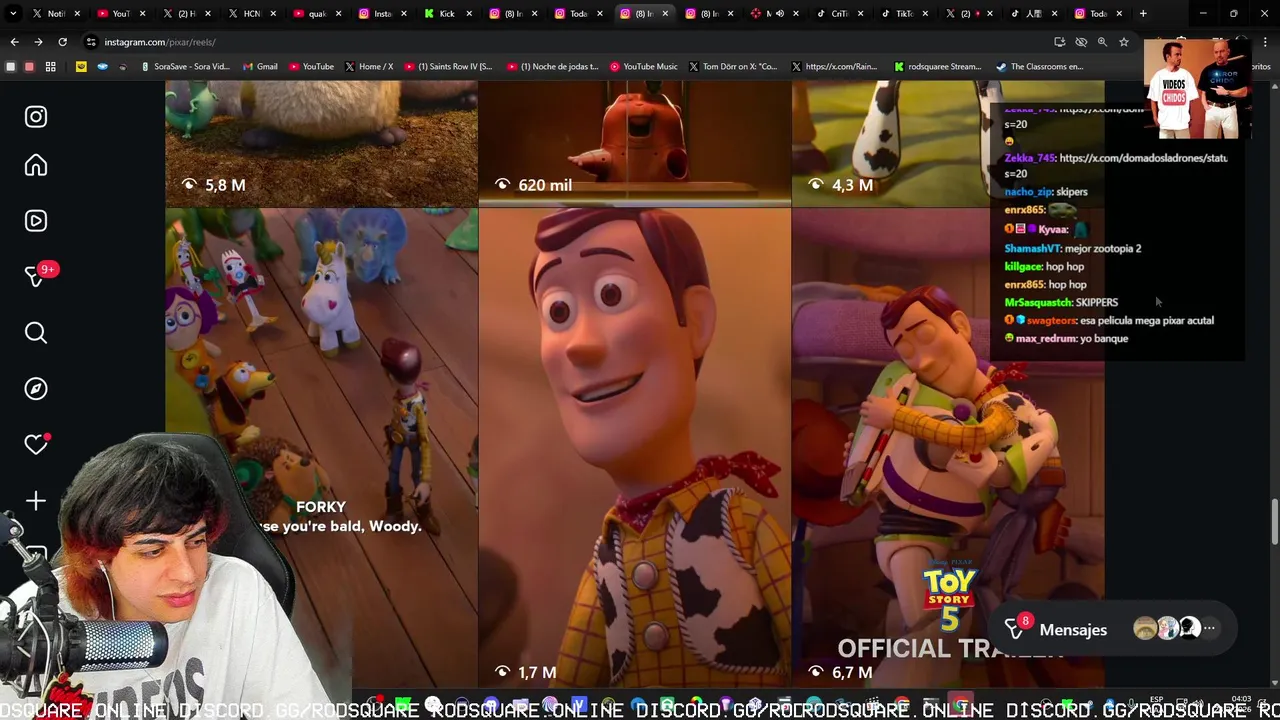Click the yellow bookmark icon in bookmarks bar
Screen dimensions: 1280x720
point(81,66)
